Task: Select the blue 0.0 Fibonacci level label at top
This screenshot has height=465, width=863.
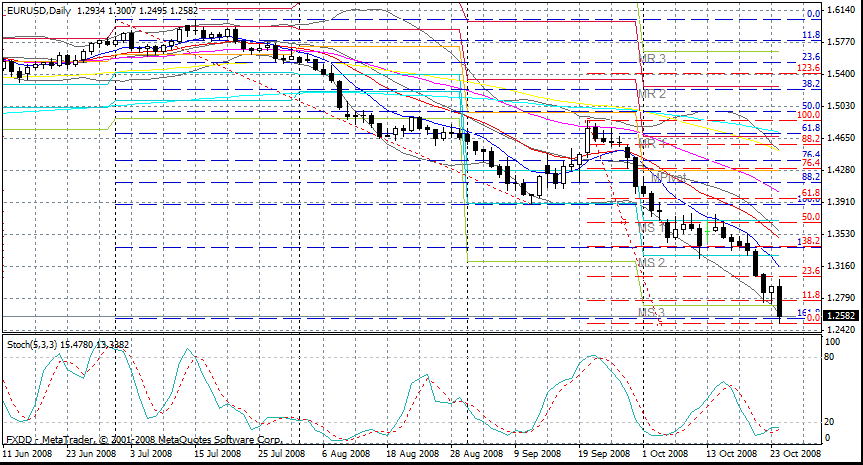Action: 813,13
